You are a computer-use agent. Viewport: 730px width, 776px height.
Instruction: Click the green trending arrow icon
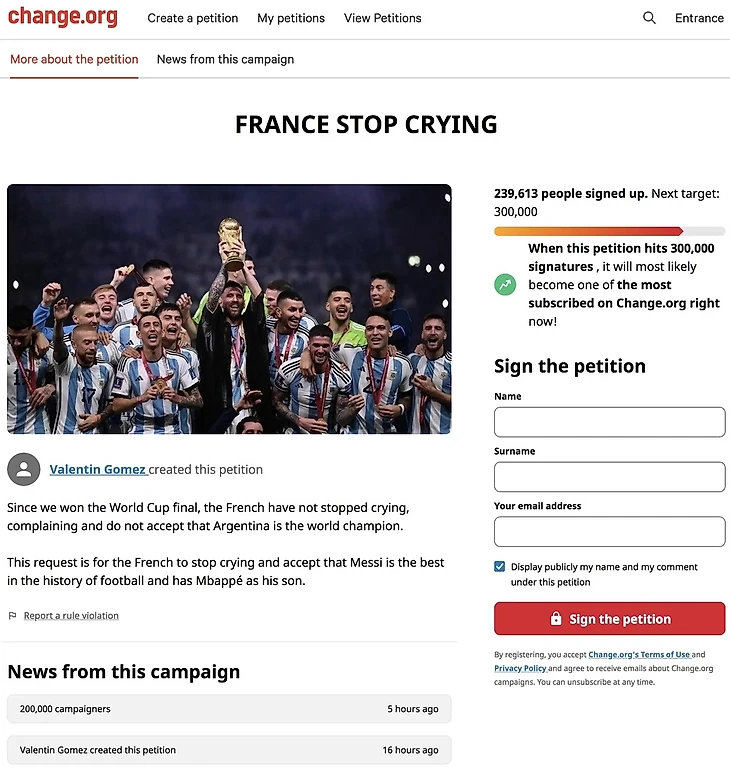coord(506,285)
